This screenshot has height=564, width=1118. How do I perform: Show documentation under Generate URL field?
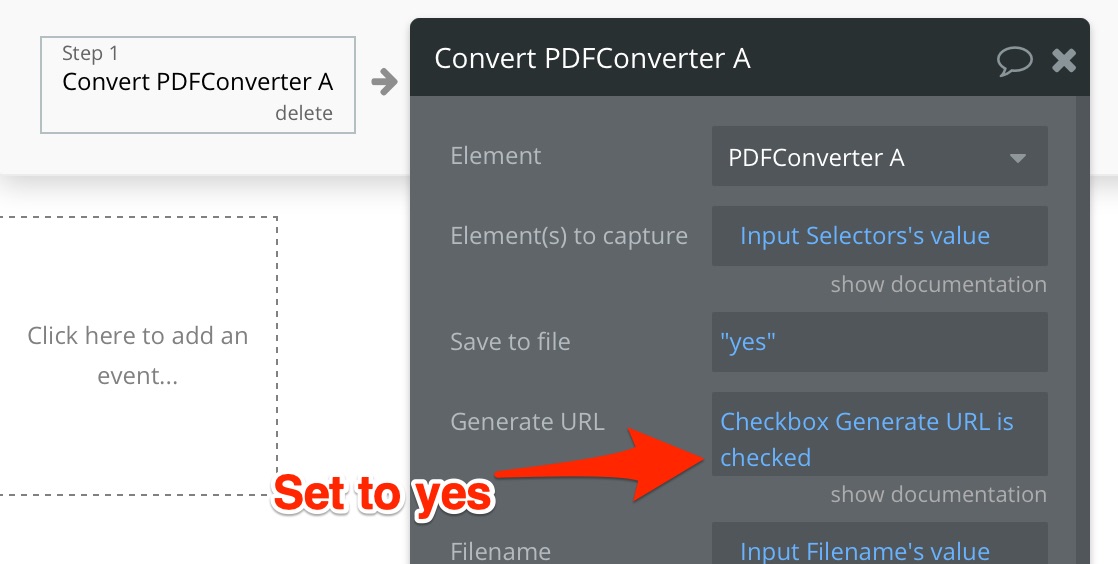pyautogui.click(x=938, y=494)
